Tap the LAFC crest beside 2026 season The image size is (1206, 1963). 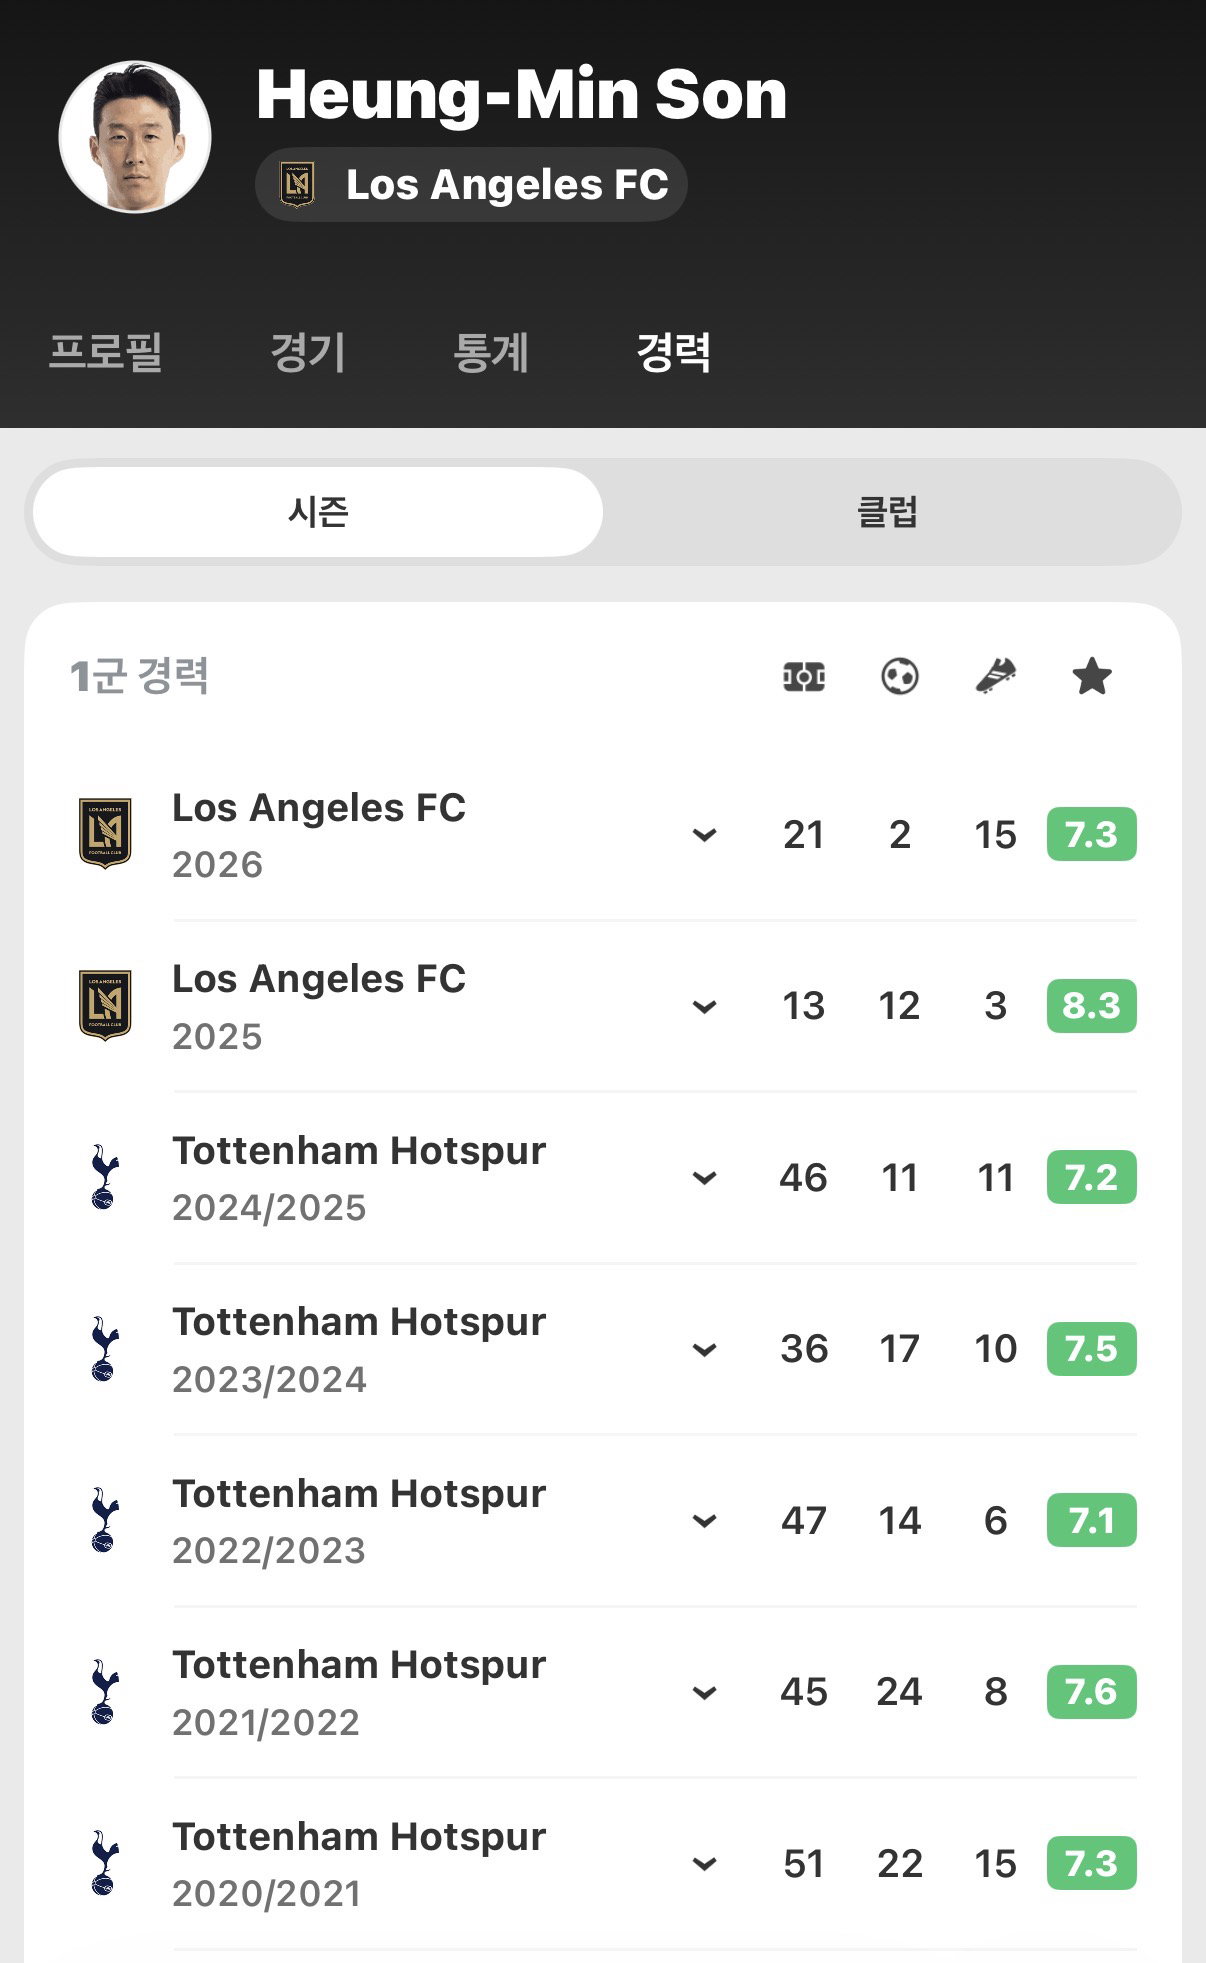pos(105,833)
